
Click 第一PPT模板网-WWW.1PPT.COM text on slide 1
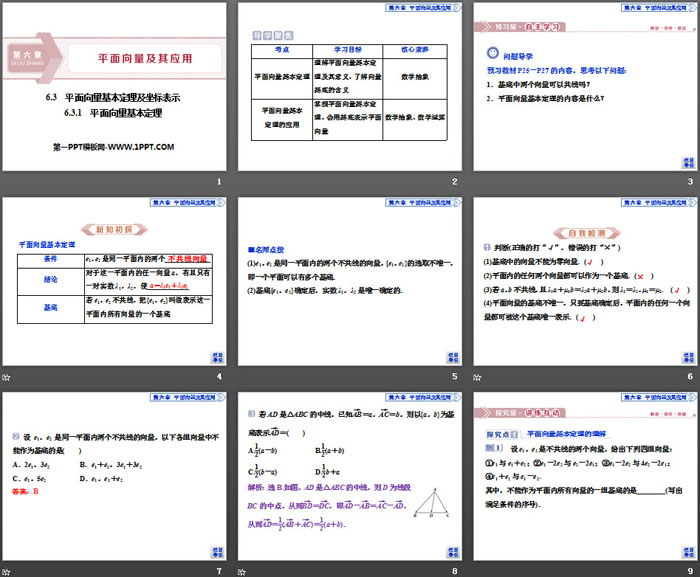(x=113, y=147)
